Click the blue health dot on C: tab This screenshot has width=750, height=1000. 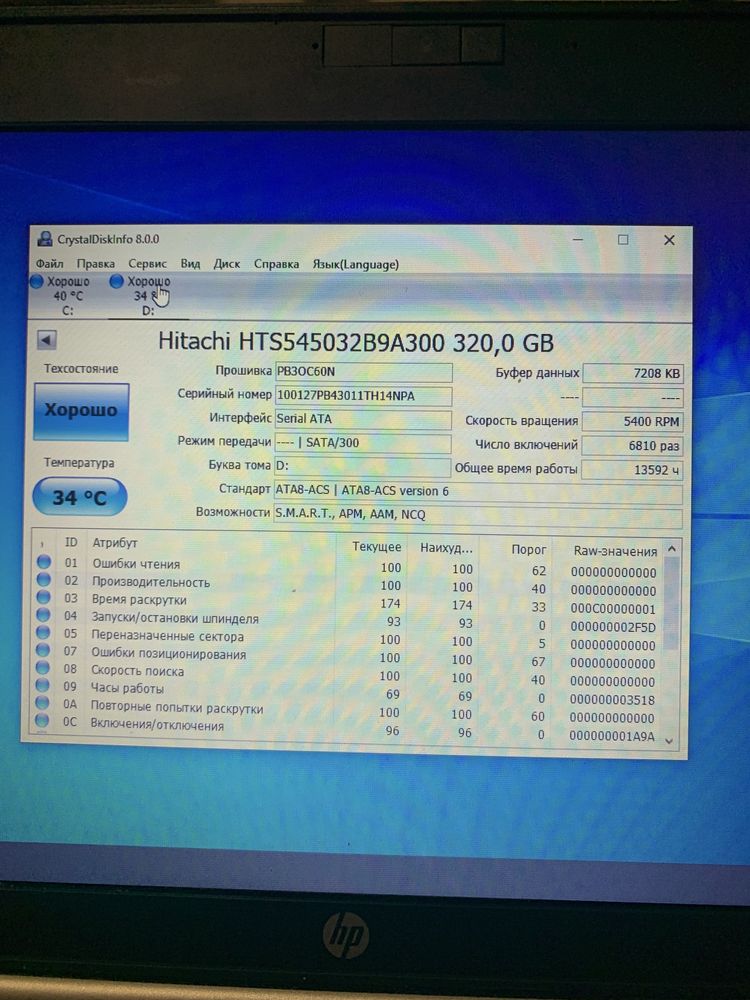pyautogui.click(x=37, y=281)
